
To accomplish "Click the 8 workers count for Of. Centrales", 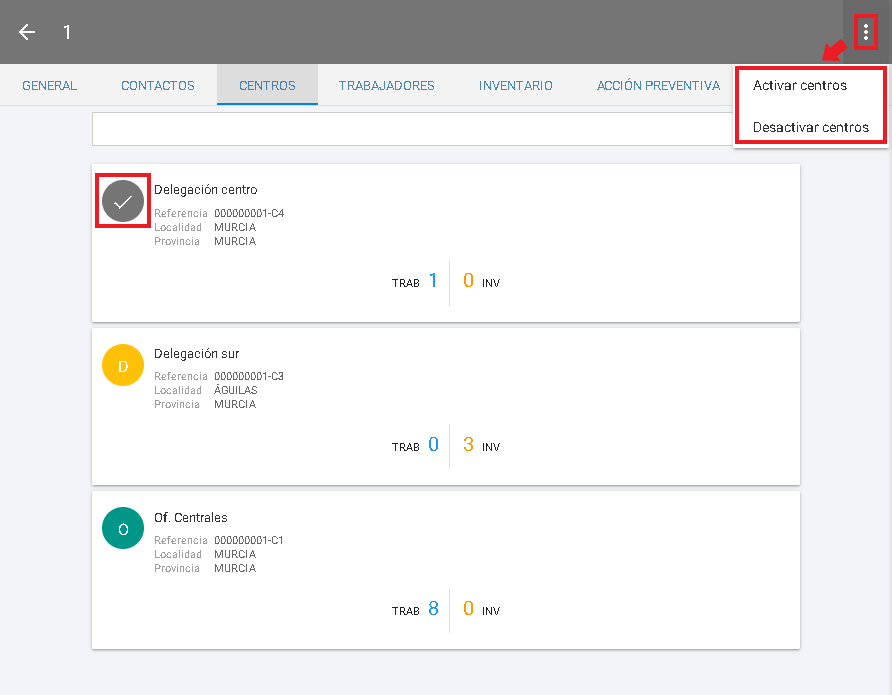I will [x=433, y=609].
